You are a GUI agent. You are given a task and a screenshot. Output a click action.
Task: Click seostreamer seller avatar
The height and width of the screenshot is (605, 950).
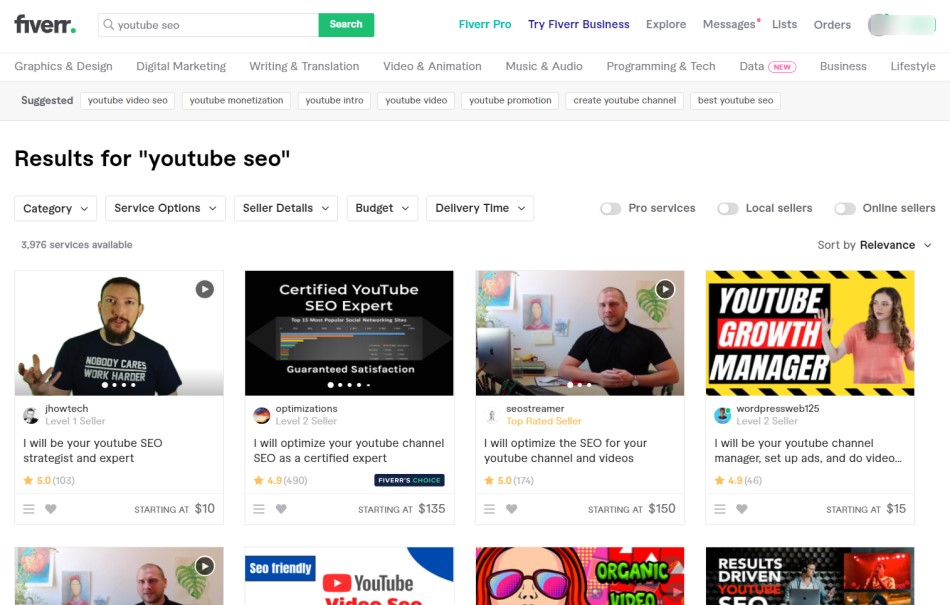click(x=492, y=415)
